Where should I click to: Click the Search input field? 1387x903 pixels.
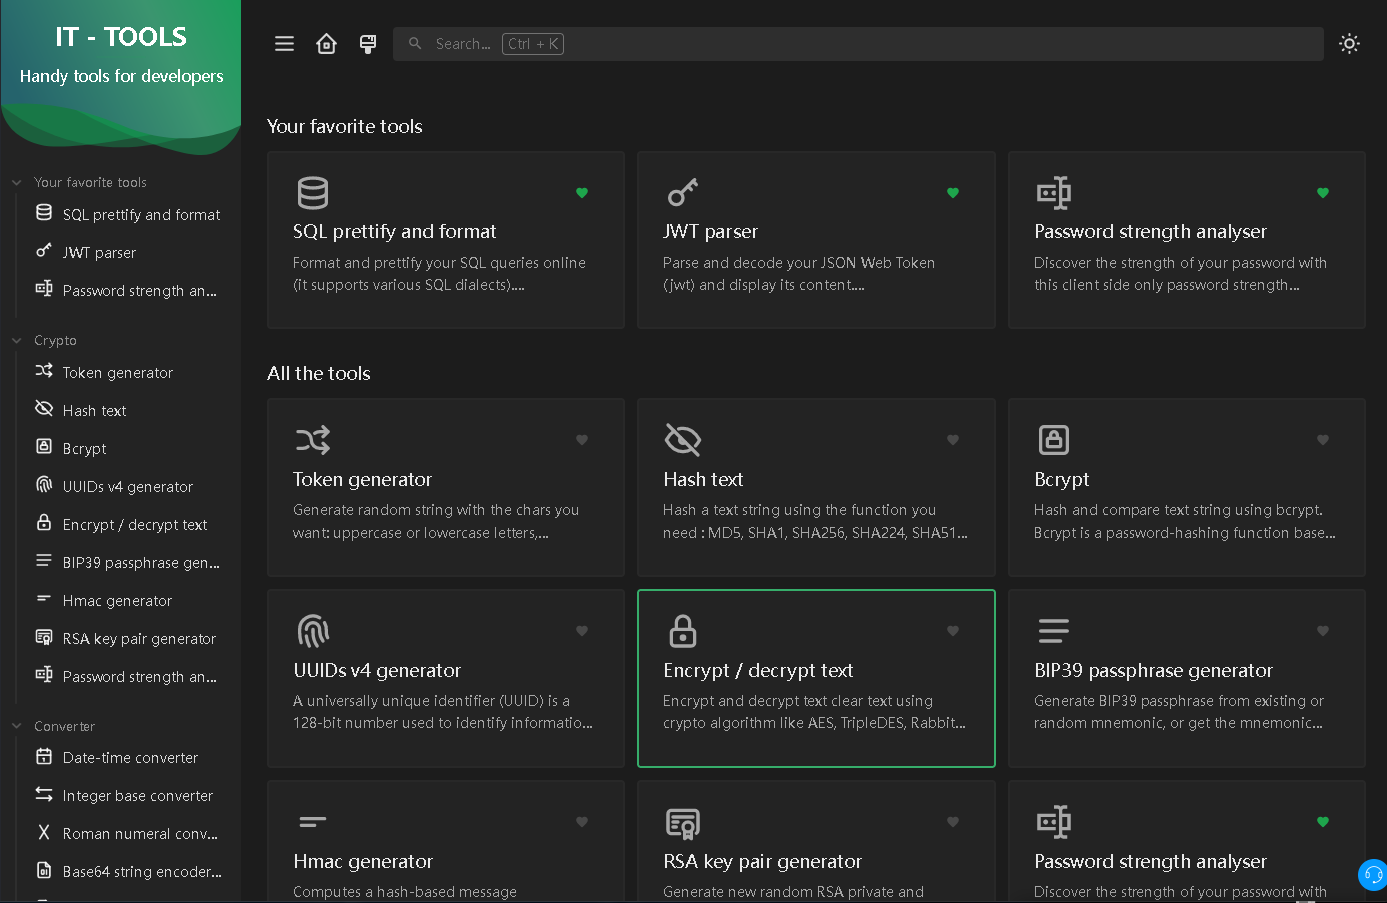coord(858,44)
